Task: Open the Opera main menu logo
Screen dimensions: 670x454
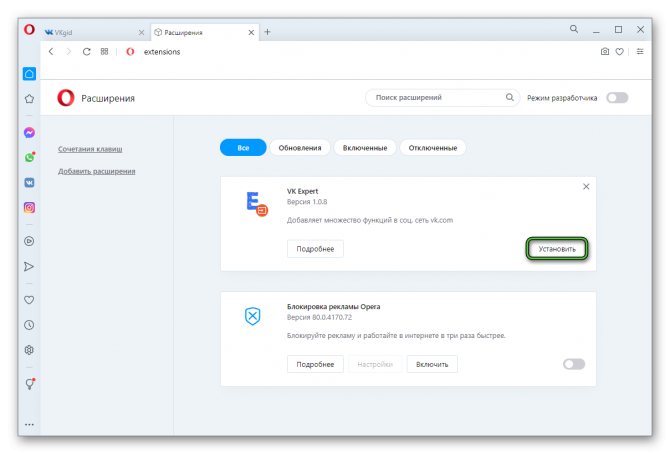Action: tap(29, 29)
